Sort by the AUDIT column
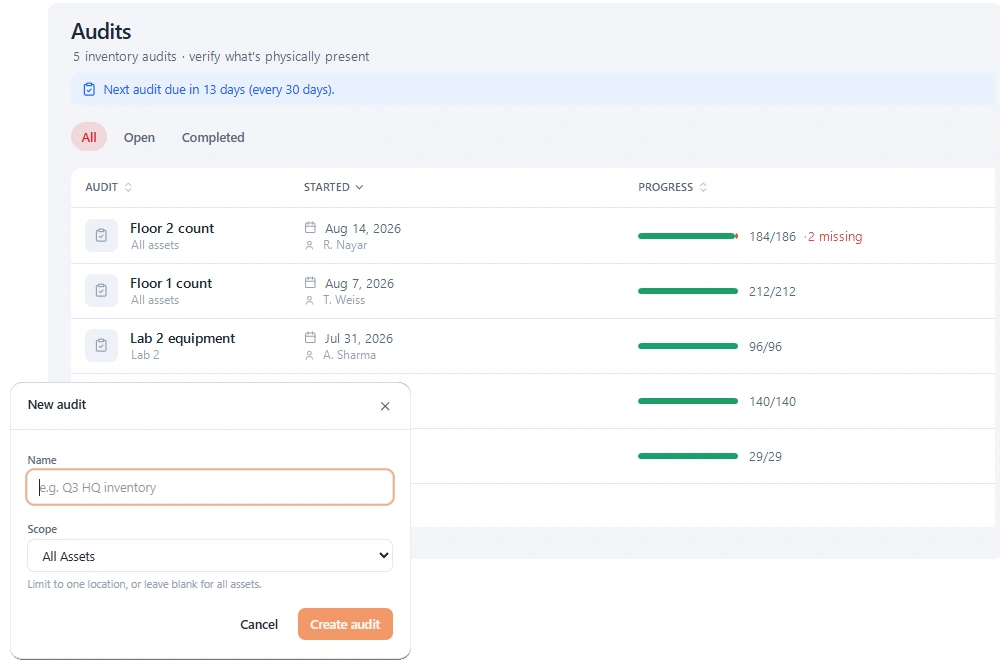 (x=108, y=187)
